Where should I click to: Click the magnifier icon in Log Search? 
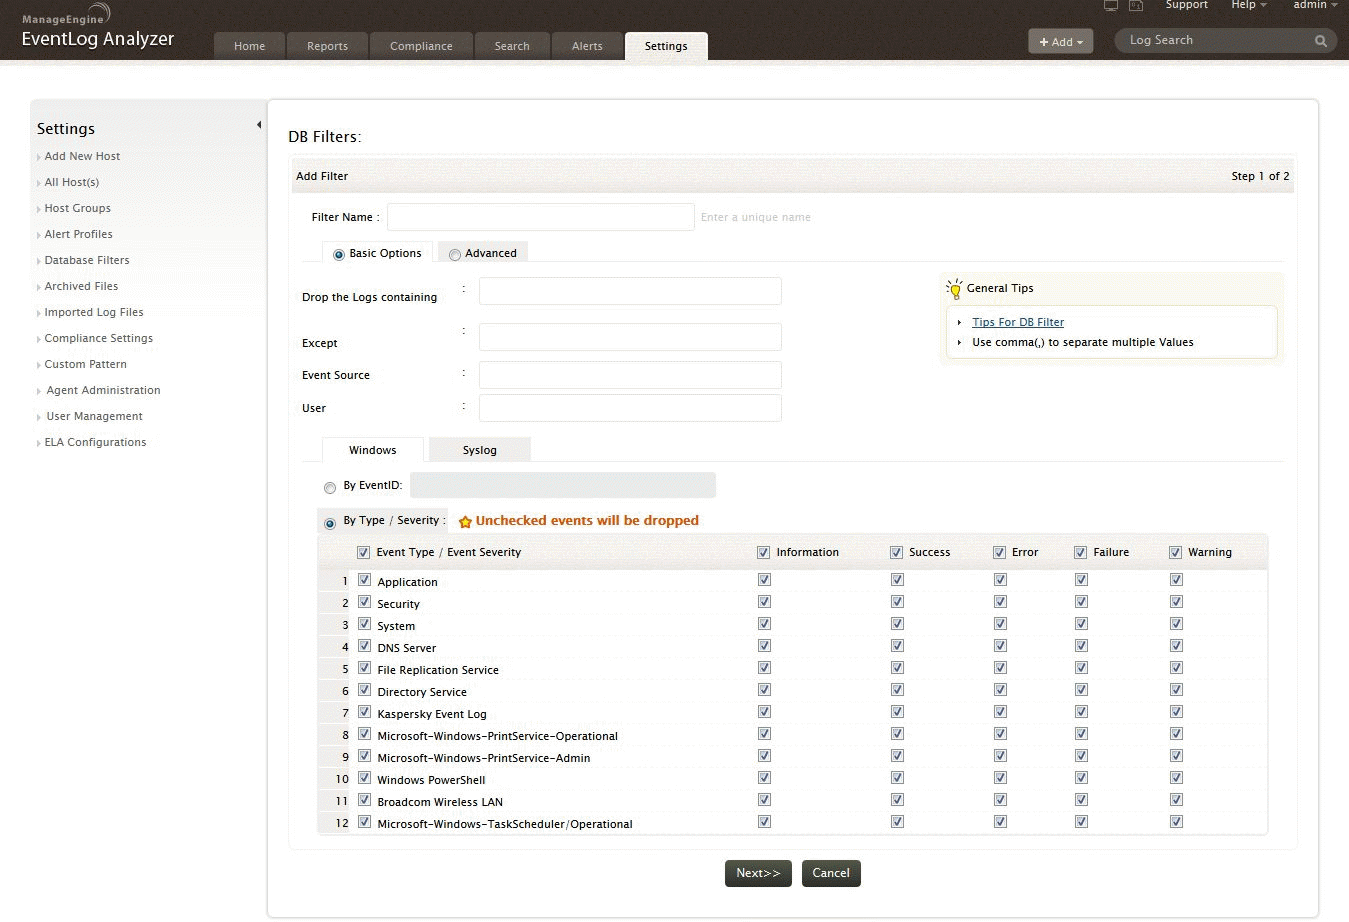click(x=1321, y=41)
